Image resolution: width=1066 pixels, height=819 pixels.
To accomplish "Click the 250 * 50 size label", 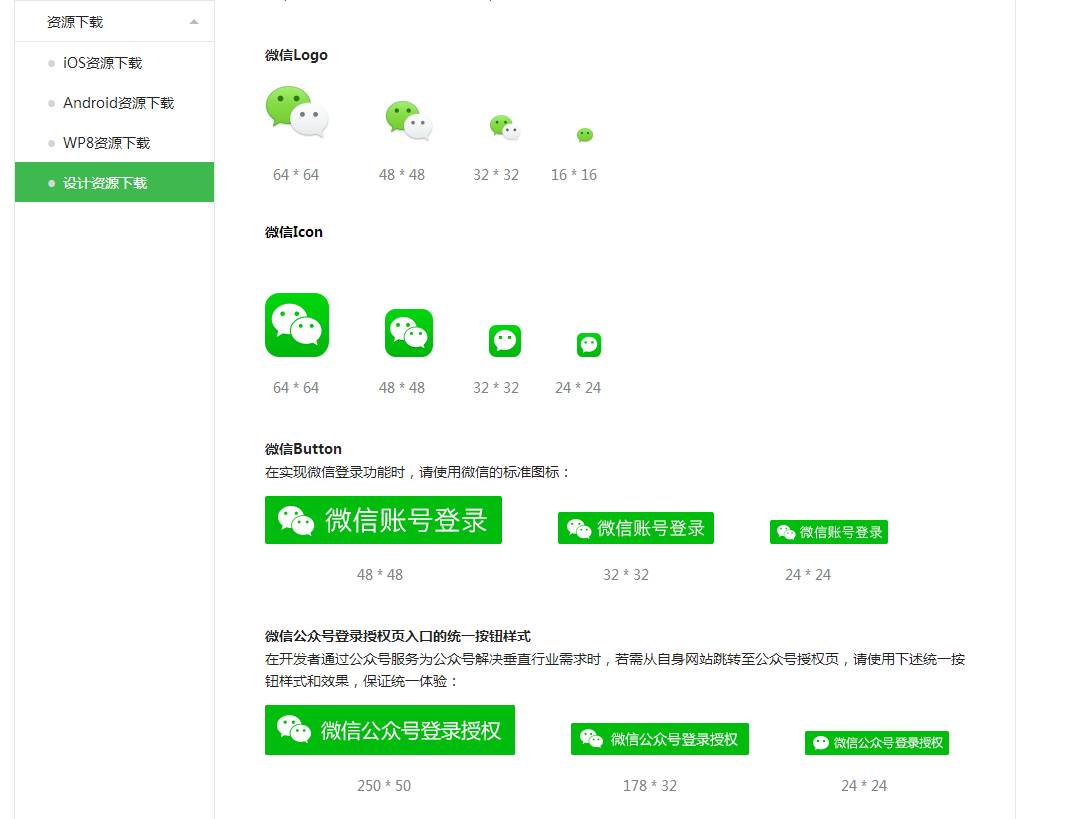I will click(x=384, y=786).
